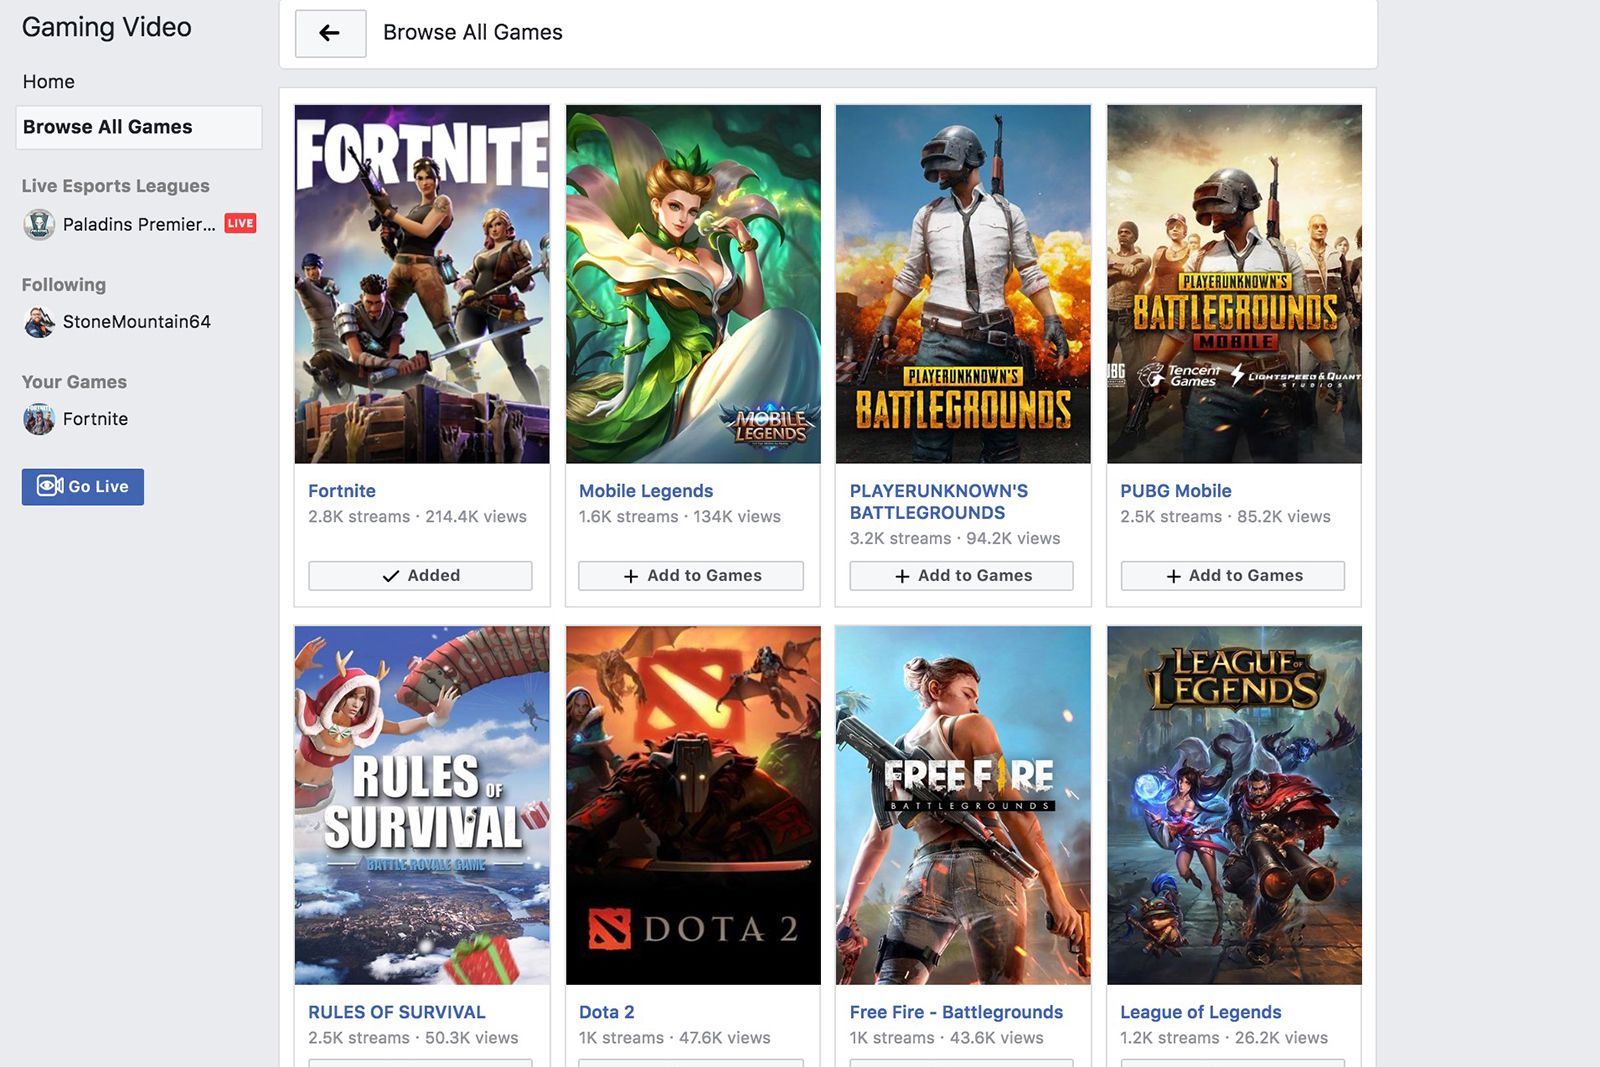1600x1067 pixels.
Task: Click the Dota 2 title link
Action: tap(607, 1011)
